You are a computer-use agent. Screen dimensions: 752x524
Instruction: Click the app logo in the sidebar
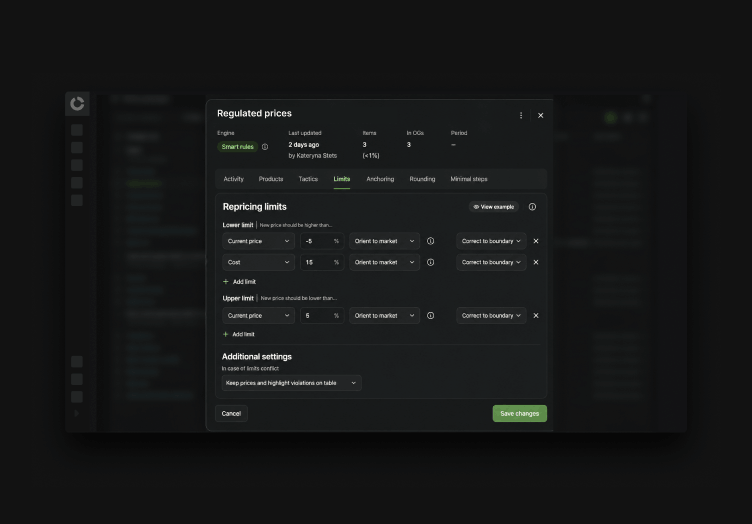[x=77, y=104]
